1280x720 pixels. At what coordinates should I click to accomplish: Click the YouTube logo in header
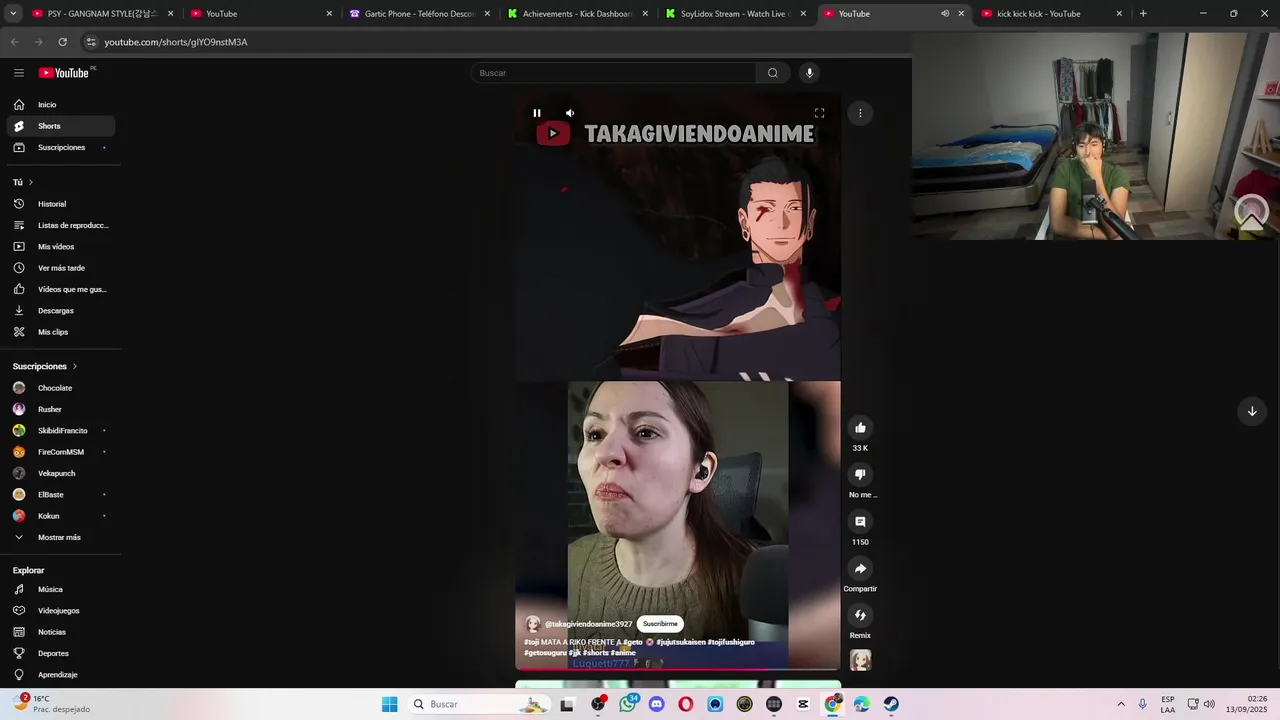point(64,73)
